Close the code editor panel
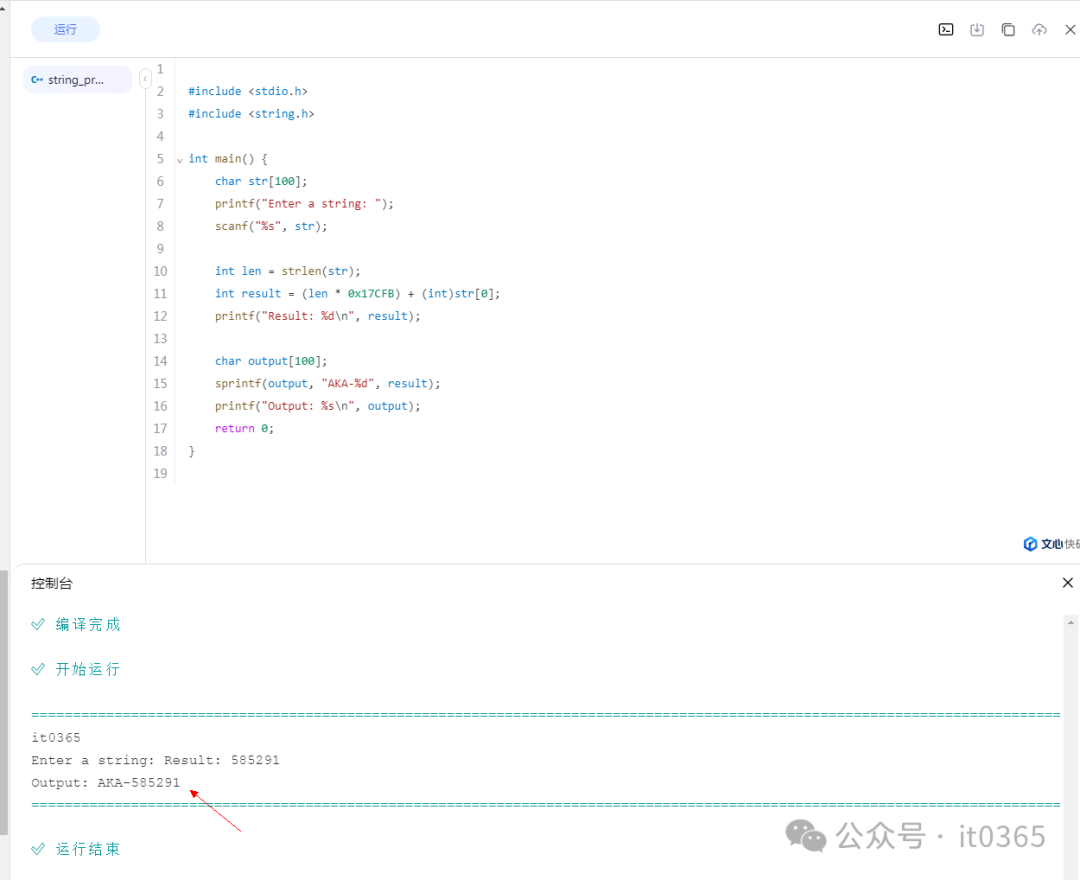This screenshot has width=1080, height=880. (1069, 30)
